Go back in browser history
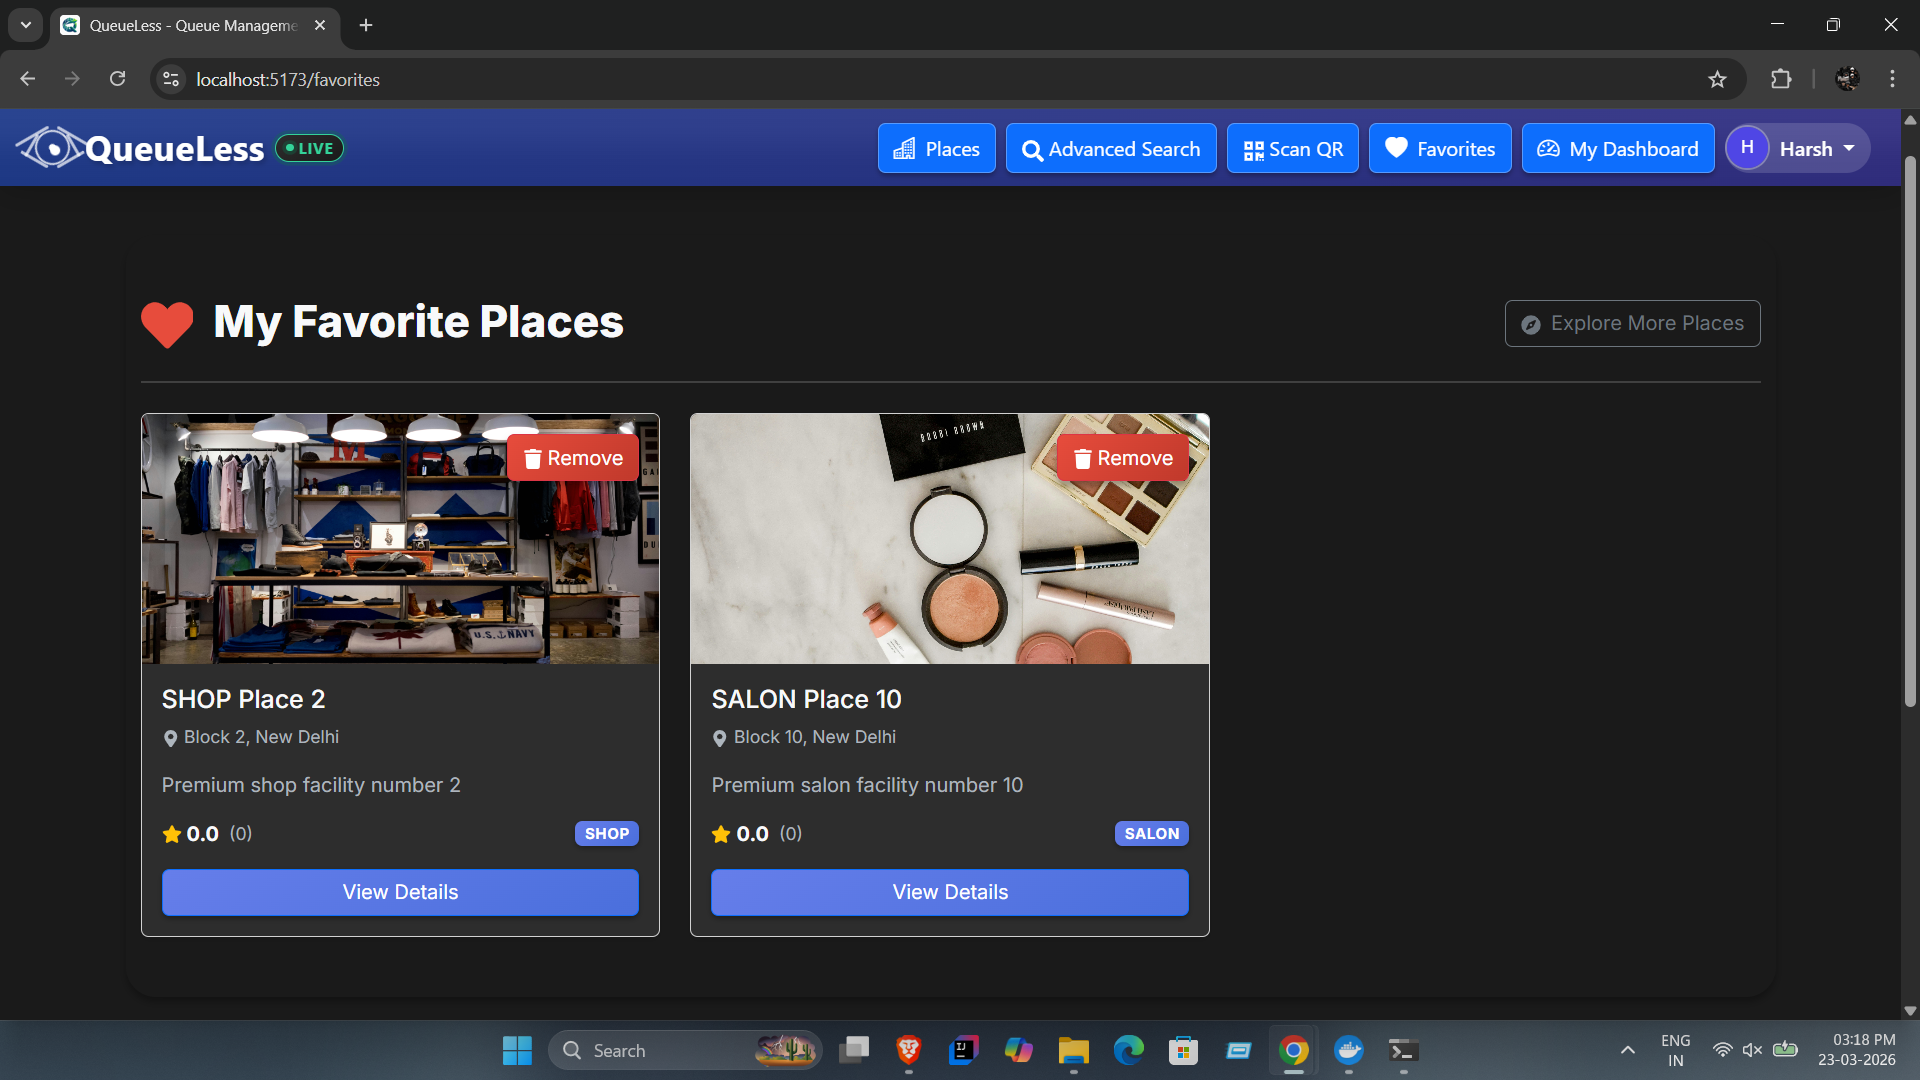Image resolution: width=1920 pixels, height=1080 pixels. coord(27,79)
